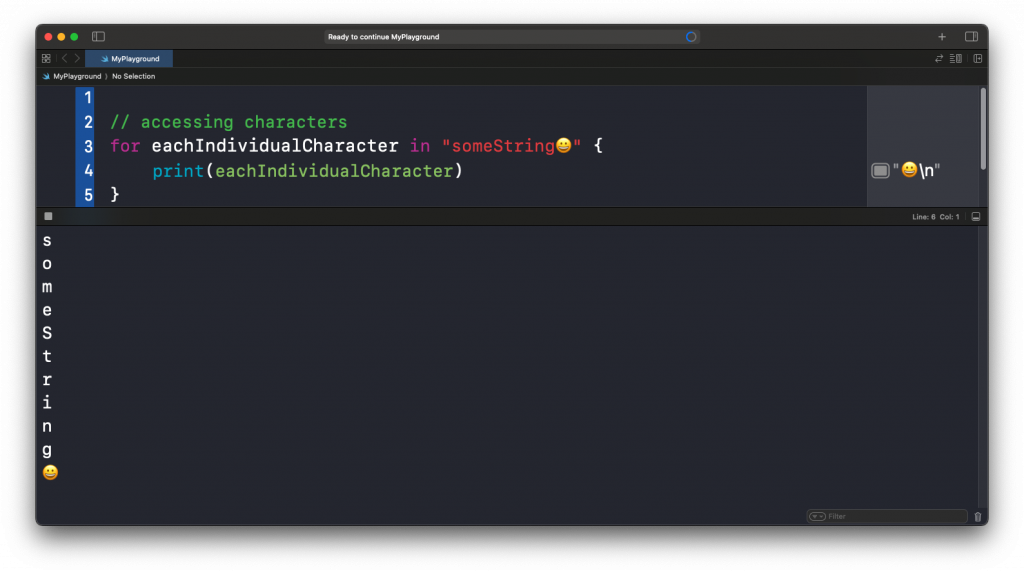Show the quick look result for line 4
The width and height of the screenshot is (1024, 573).
[x=880, y=171]
